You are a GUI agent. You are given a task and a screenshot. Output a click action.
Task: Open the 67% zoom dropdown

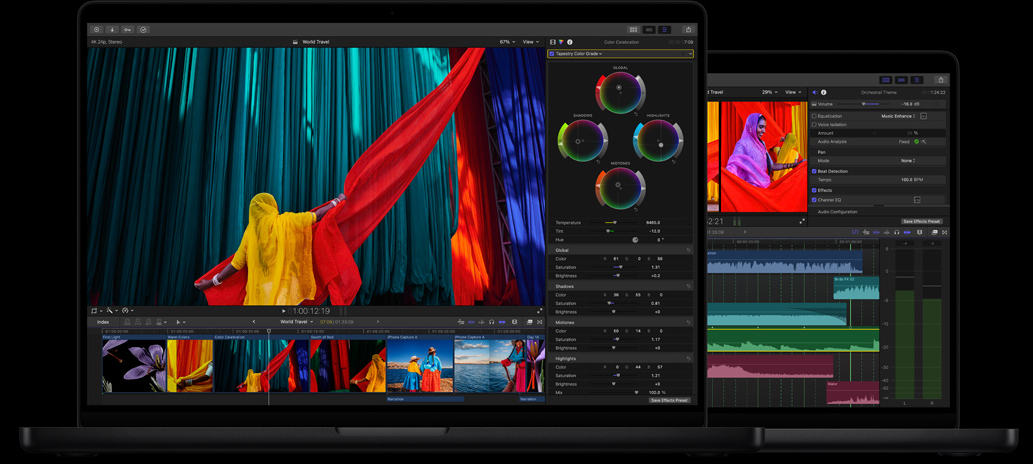click(x=507, y=42)
